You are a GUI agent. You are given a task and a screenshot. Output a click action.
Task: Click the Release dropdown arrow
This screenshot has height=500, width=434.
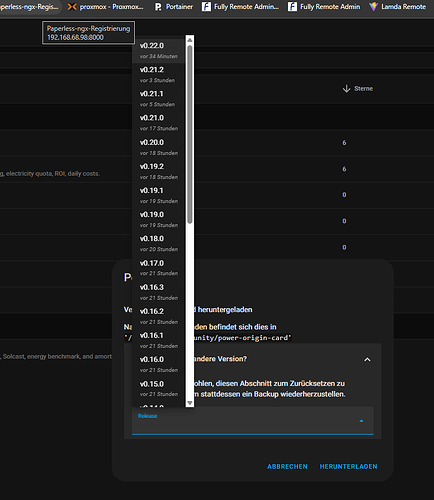click(x=361, y=421)
